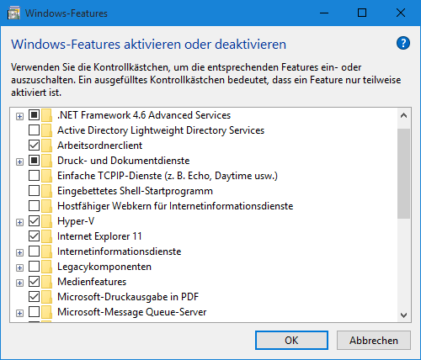Click the feature list scrollbar thumb
This screenshot has height=360, width=421.
404,174
